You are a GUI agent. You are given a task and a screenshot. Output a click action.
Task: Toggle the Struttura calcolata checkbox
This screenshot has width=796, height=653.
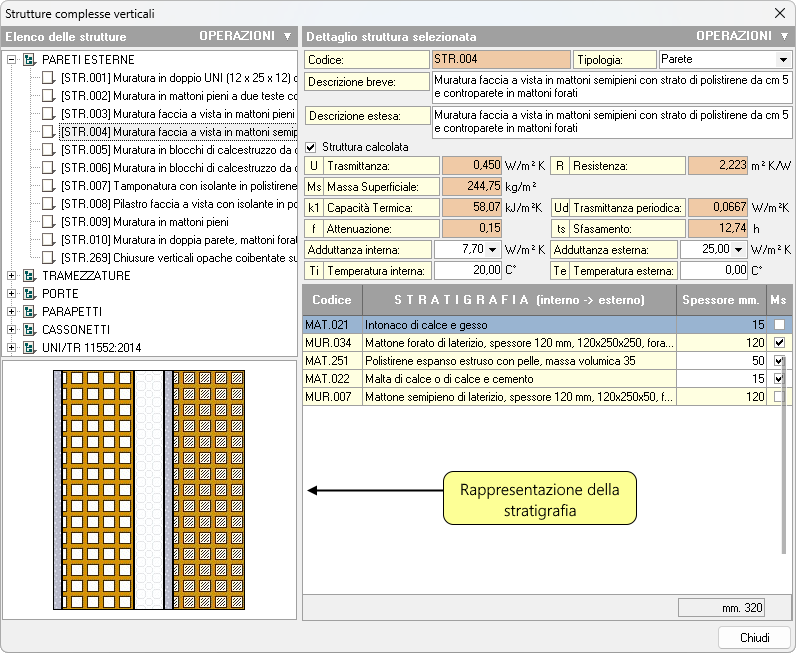click(310, 147)
